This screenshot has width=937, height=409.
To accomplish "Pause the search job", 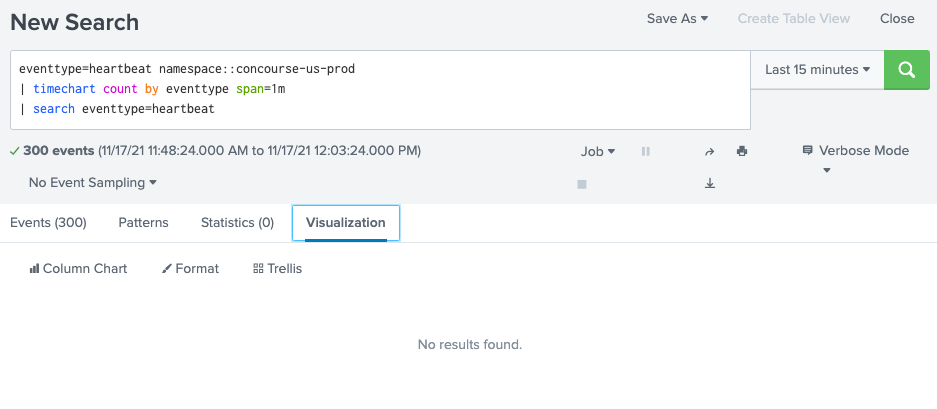I will coord(645,151).
